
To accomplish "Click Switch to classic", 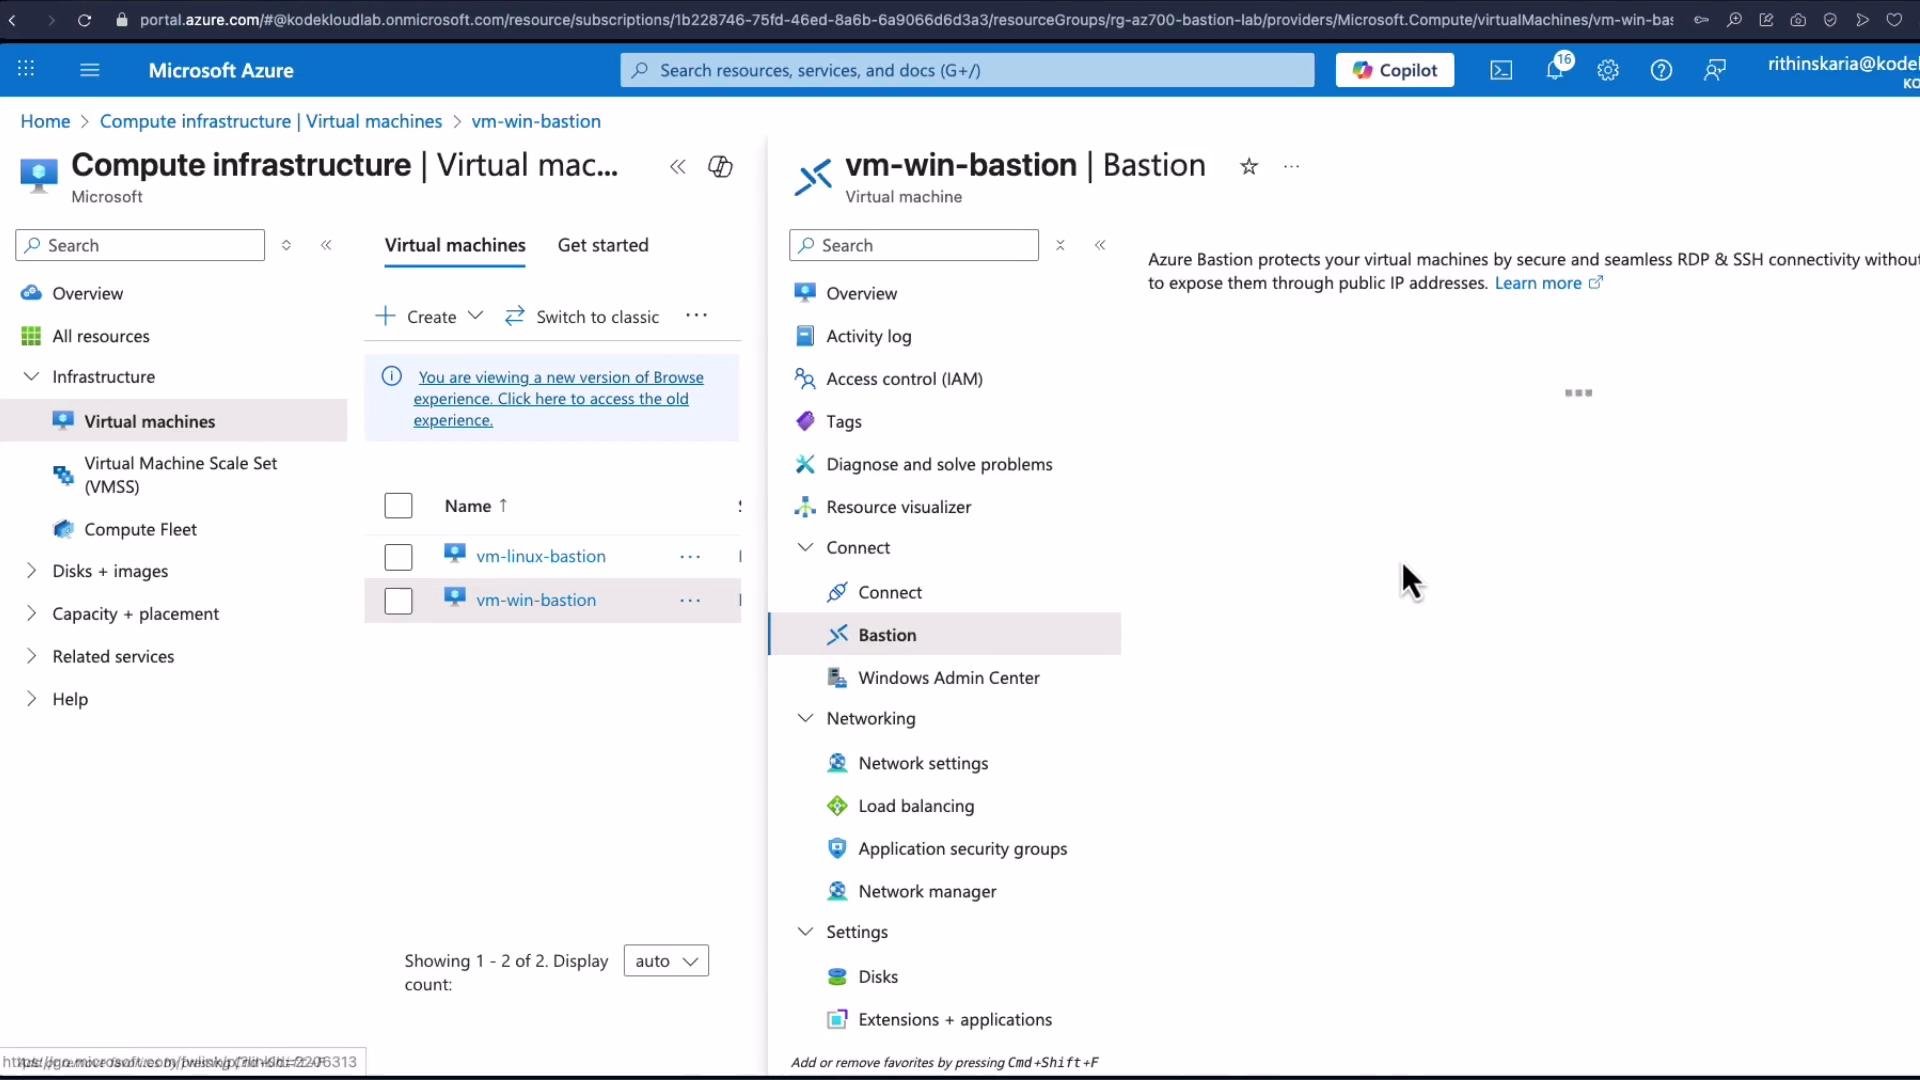I will pos(582,317).
